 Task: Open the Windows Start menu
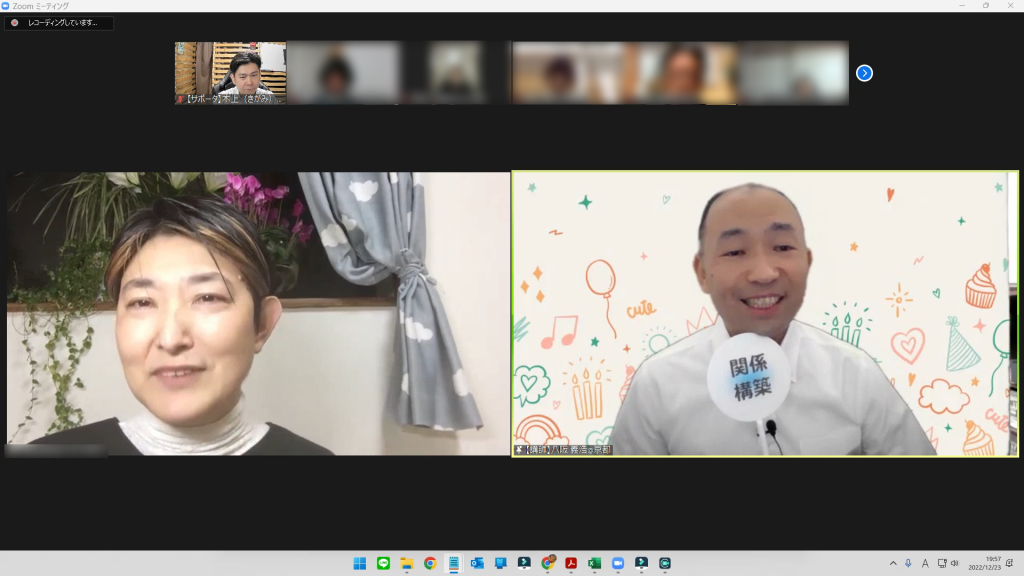(x=359, y=563)
